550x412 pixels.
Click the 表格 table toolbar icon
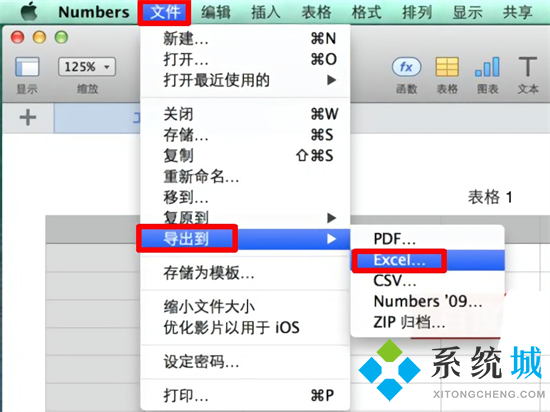[447, 67]
